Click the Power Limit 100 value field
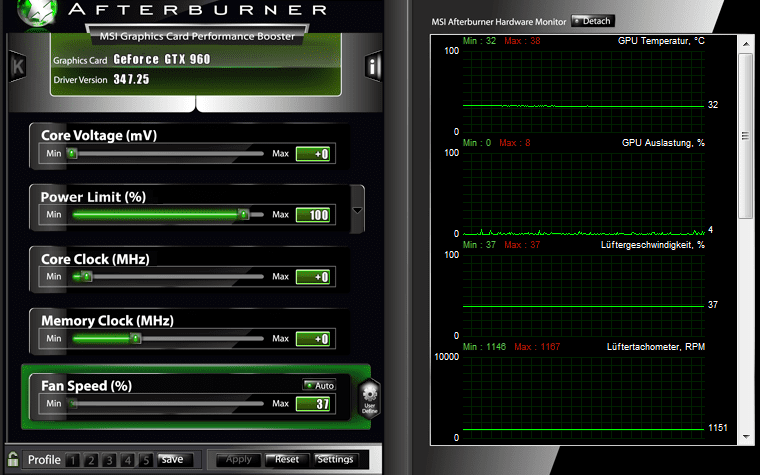This screenshot has width=760, height=475. [x=313, y=215]
